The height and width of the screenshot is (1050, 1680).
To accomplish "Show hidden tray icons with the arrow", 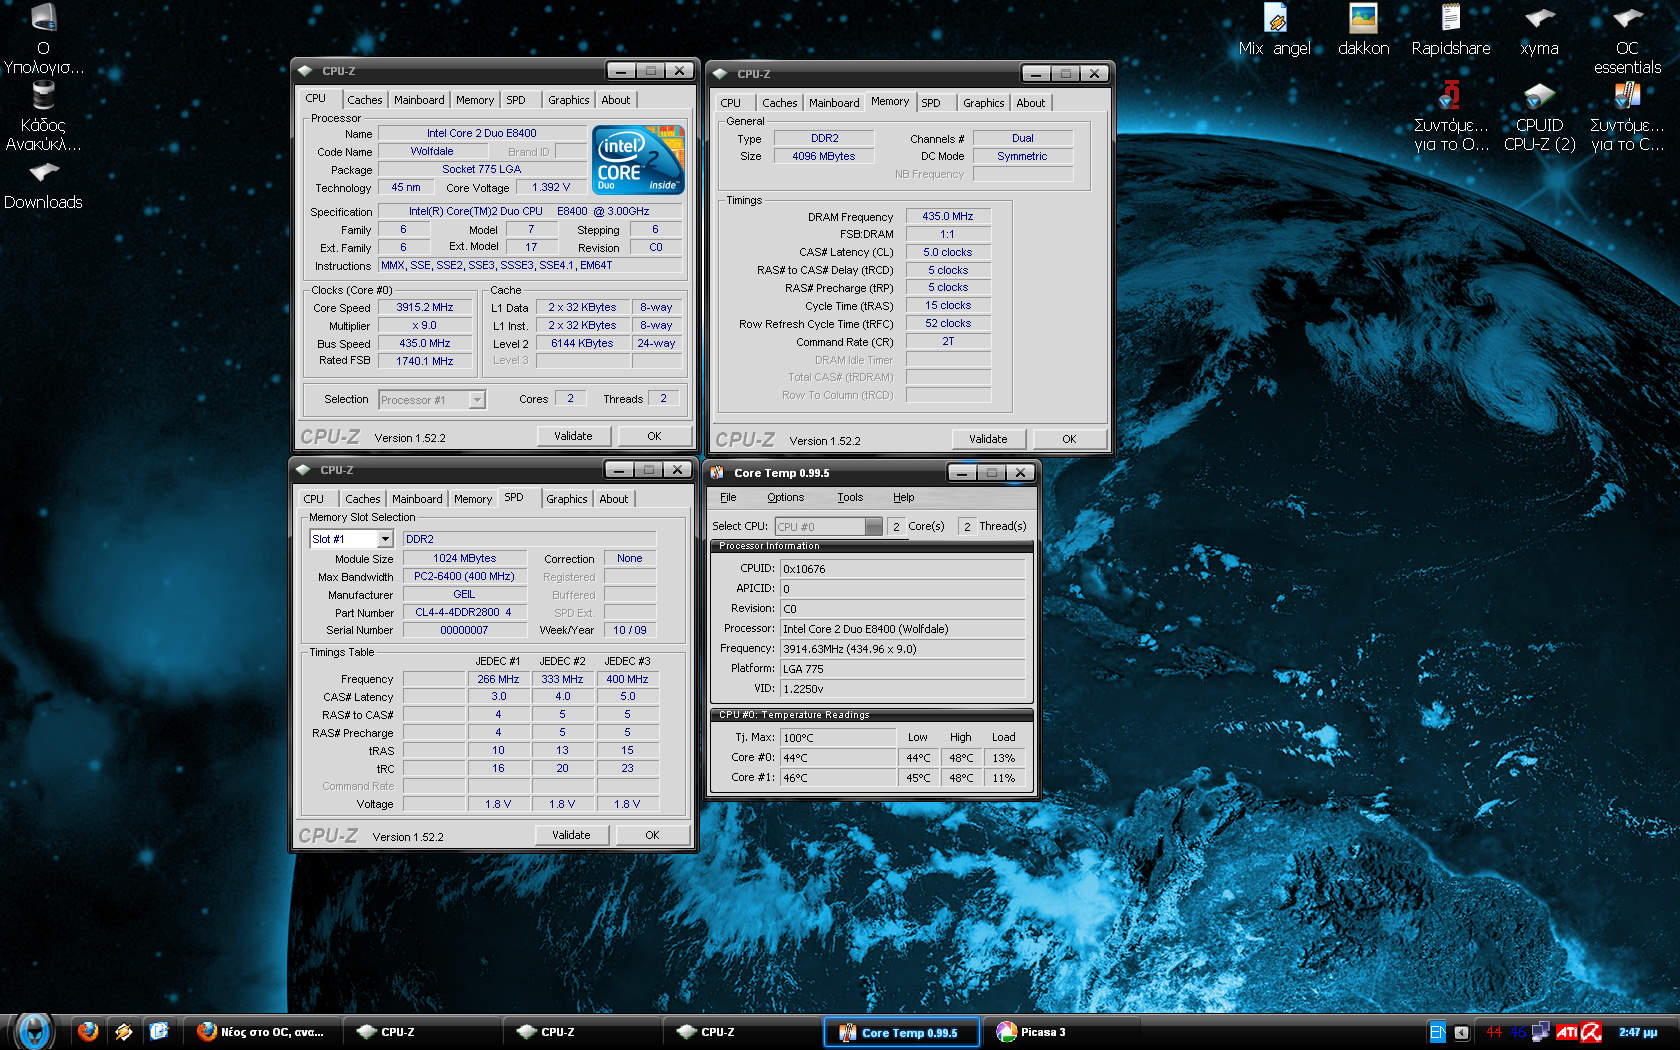I will pos(1462,1032).
